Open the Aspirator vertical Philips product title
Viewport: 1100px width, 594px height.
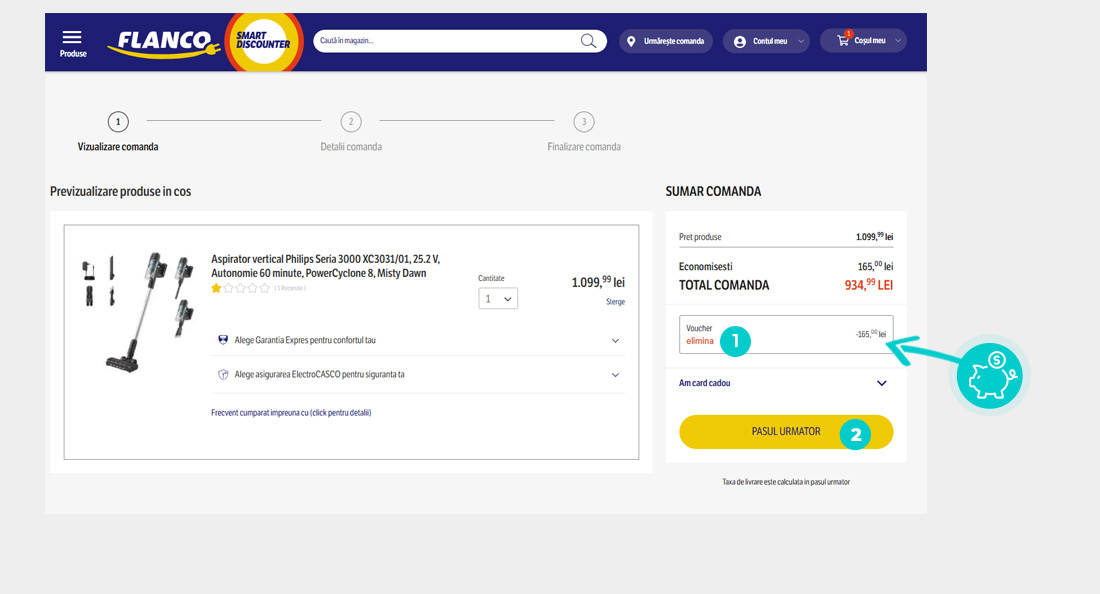(326, 266)
